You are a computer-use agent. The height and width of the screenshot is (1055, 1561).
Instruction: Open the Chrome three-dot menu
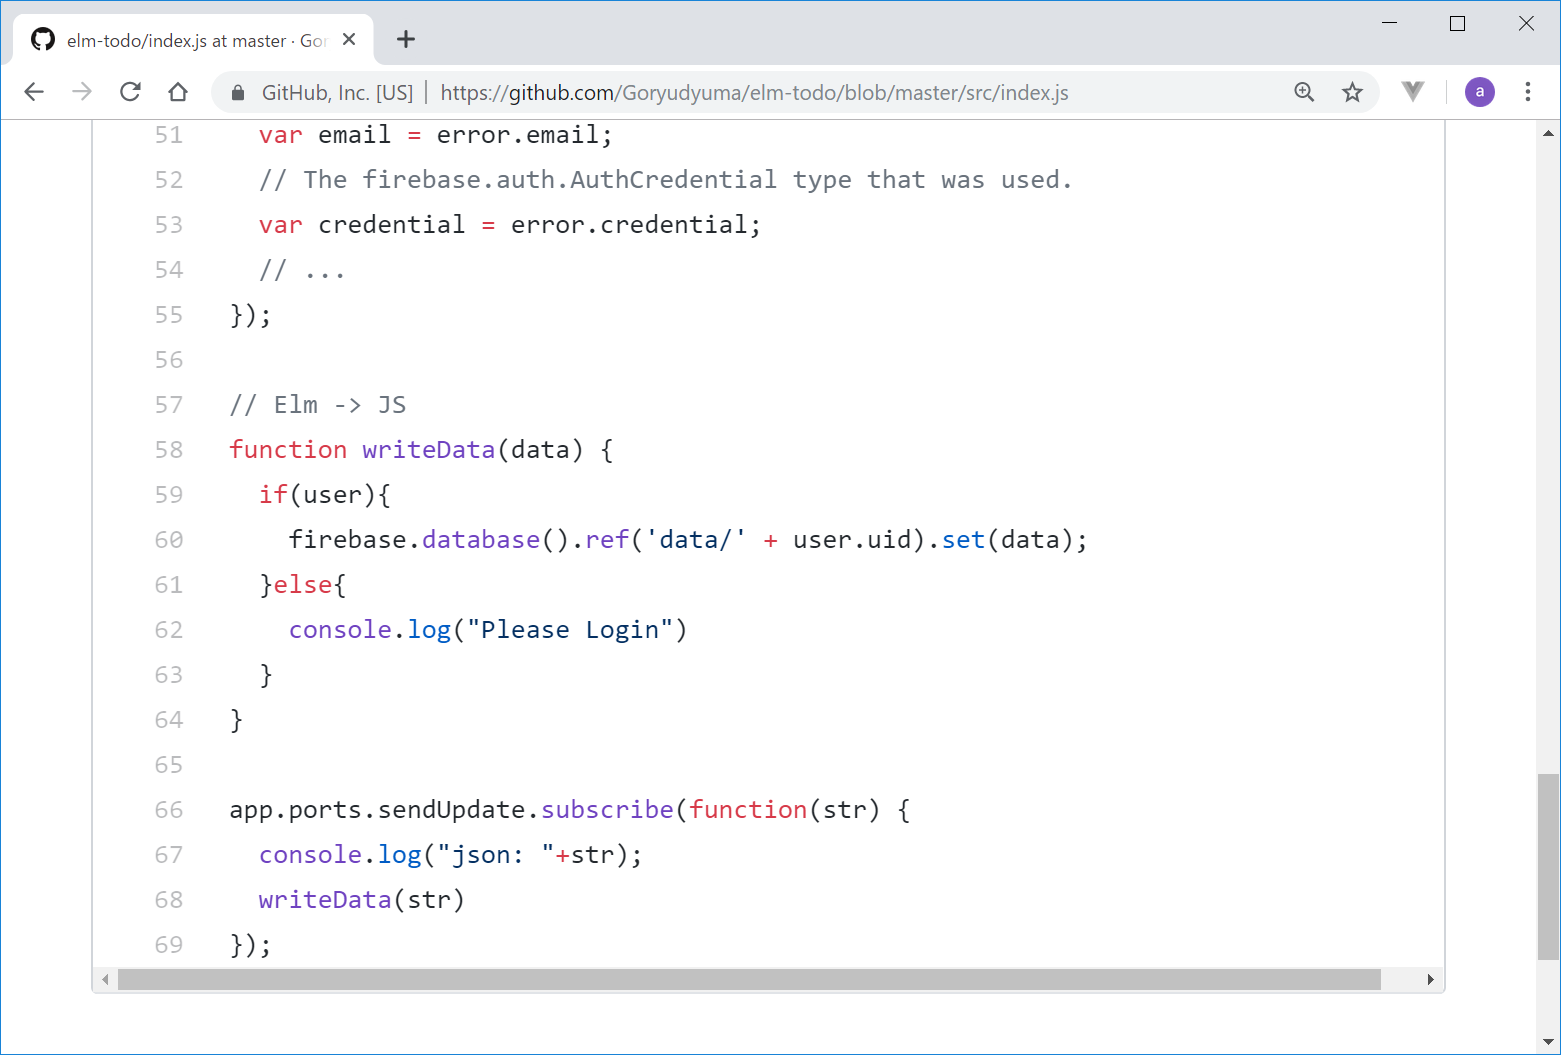(1527, 92)
